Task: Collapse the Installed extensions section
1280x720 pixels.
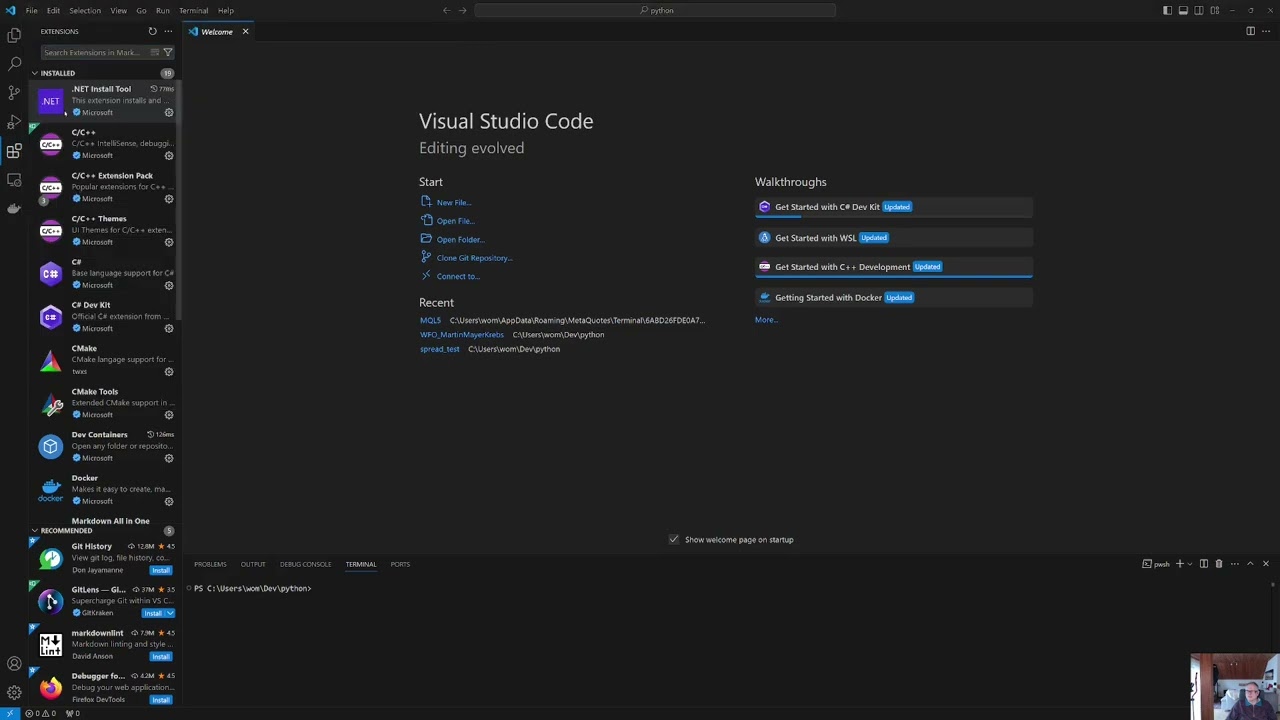Action: point(35,73)
